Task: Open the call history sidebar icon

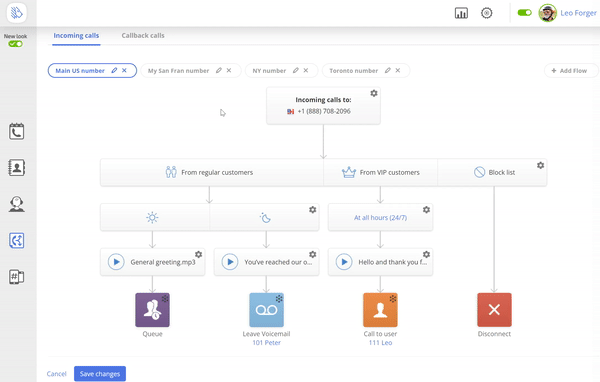Action: [x=16, y=131]
